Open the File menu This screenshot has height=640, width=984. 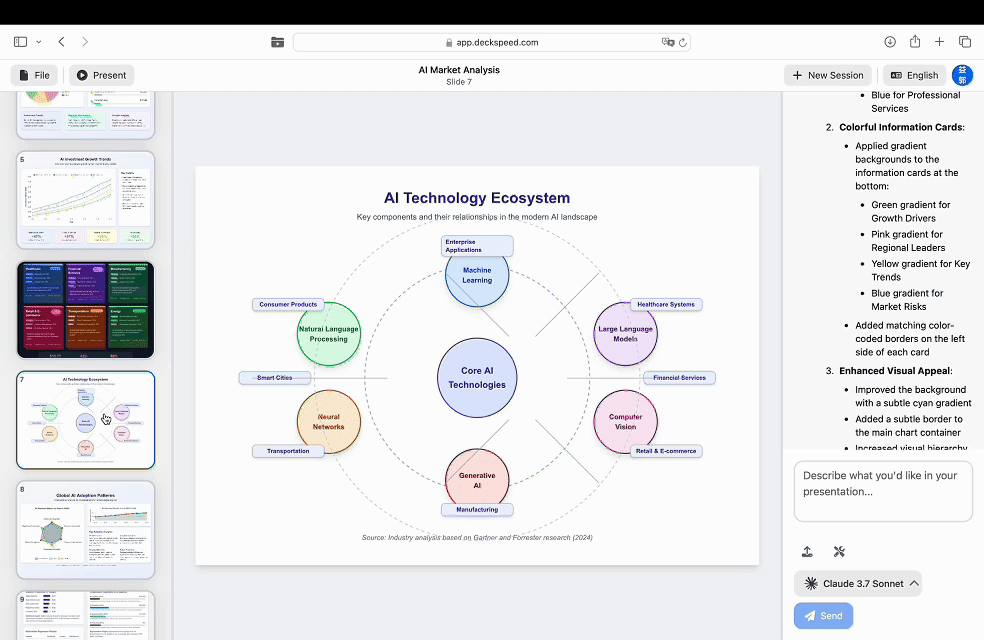click(34, 75)
